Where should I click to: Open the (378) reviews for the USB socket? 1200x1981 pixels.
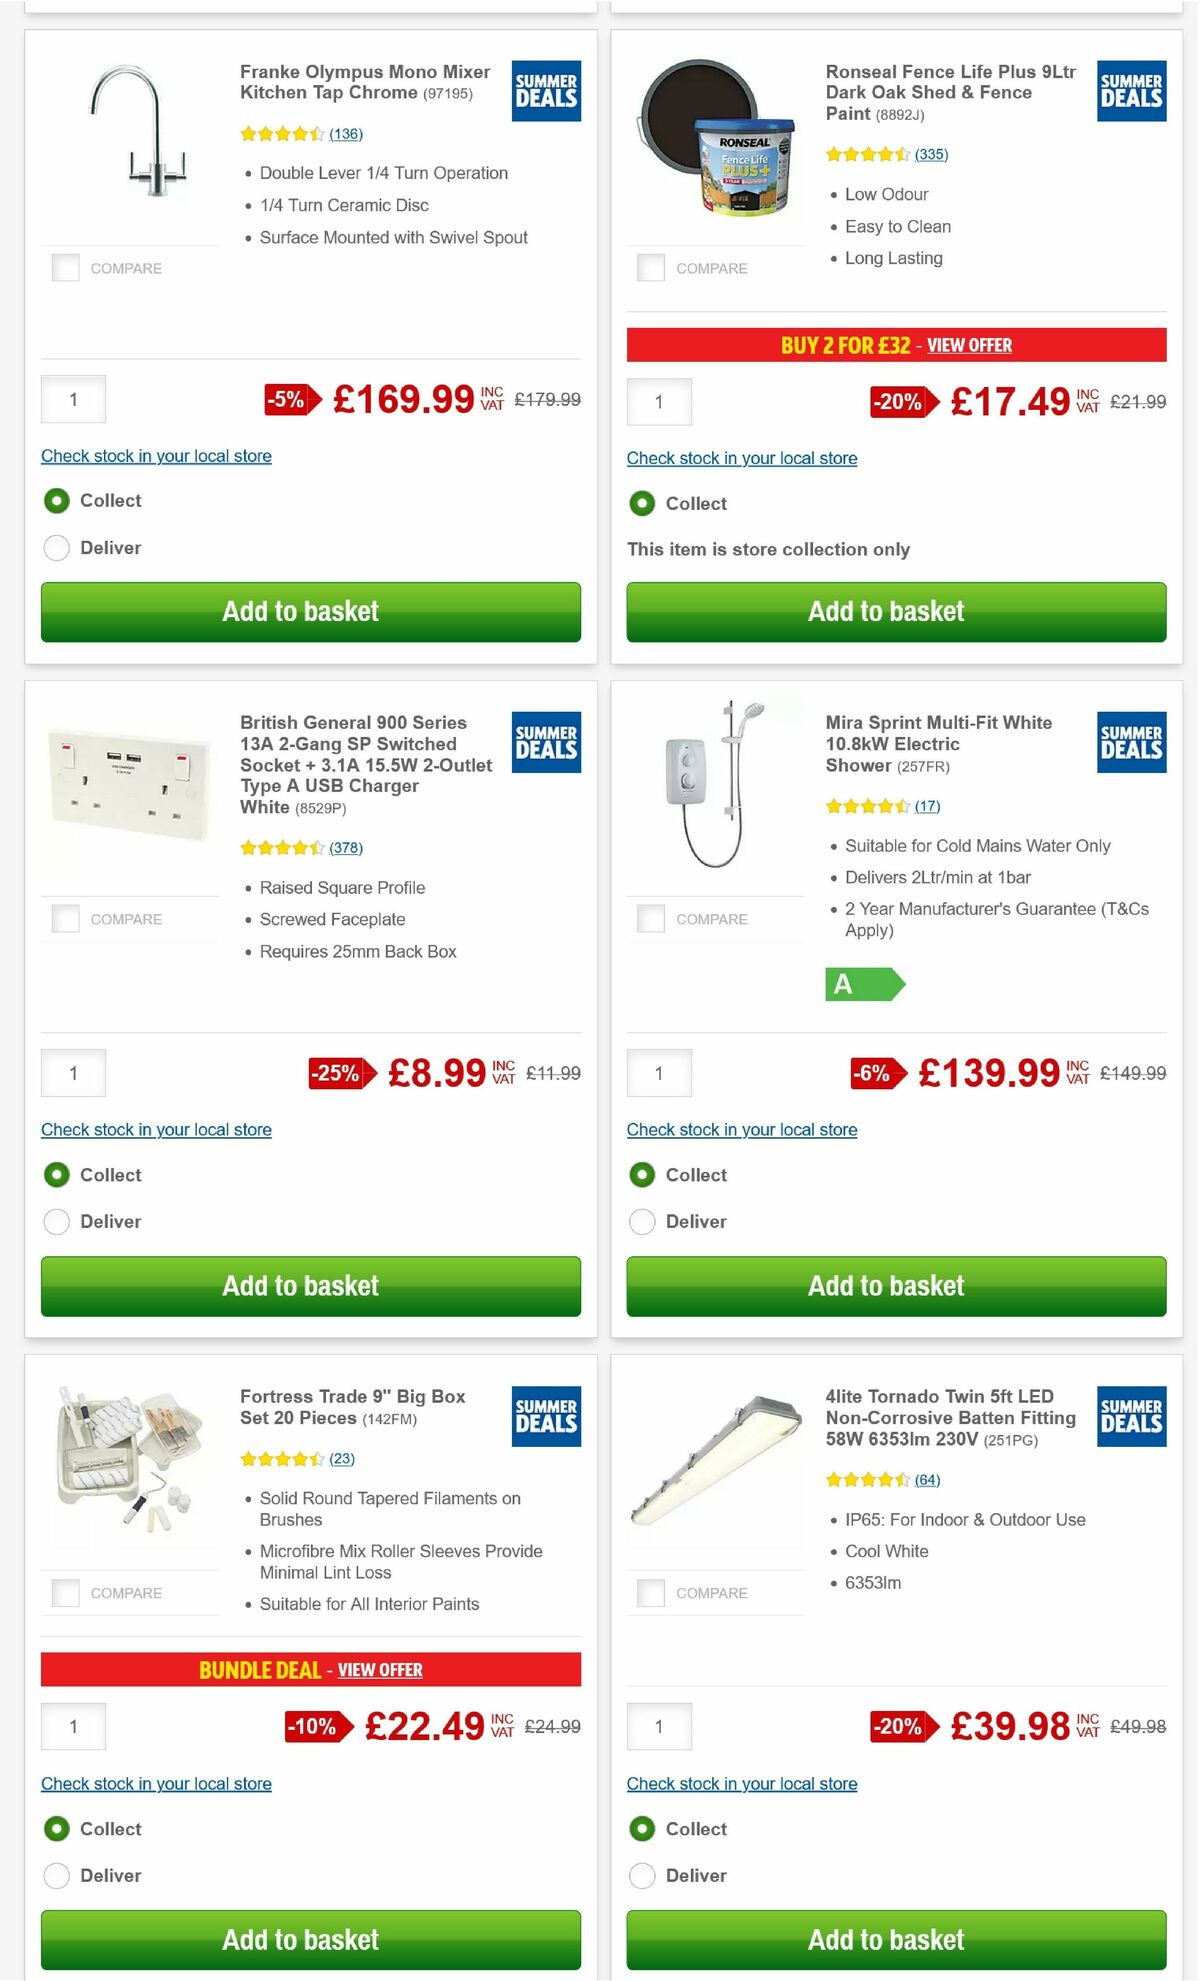click(x=346, y=847)
